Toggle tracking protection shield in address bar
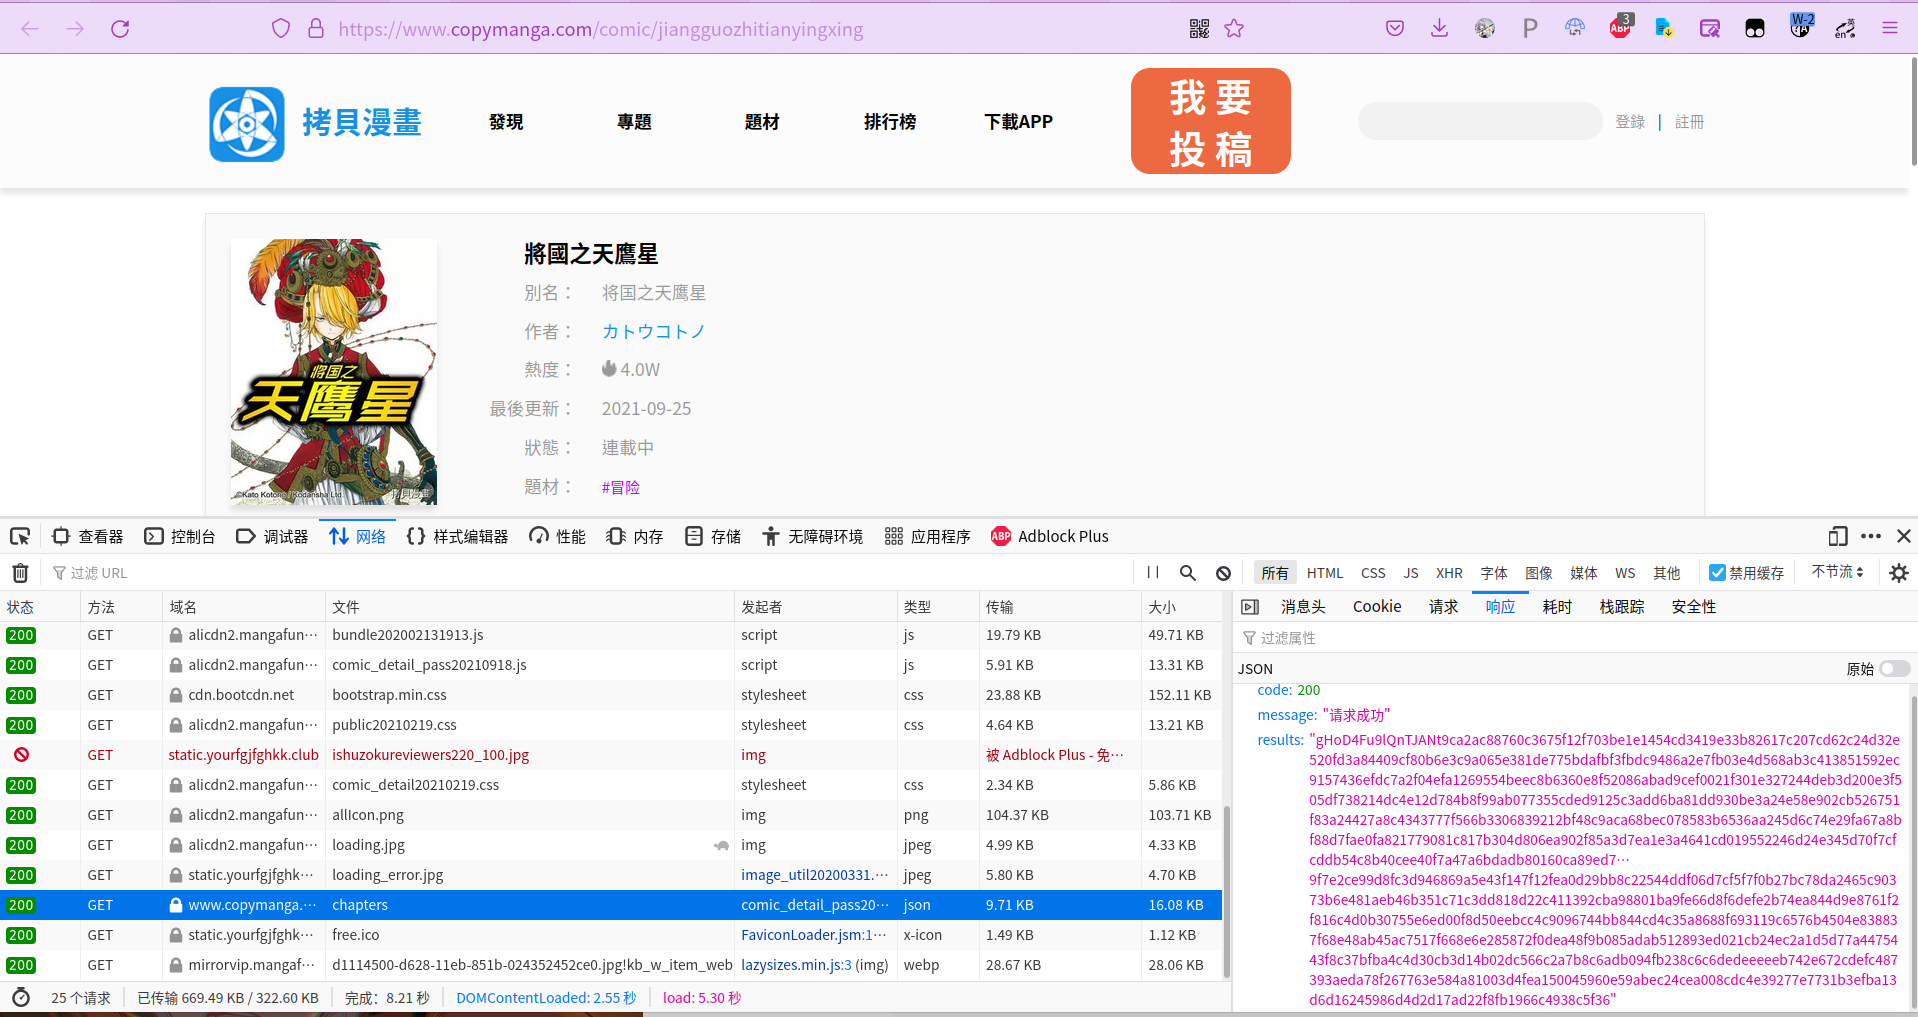Screen dimensions: 1918x1017 click(281, 28)
